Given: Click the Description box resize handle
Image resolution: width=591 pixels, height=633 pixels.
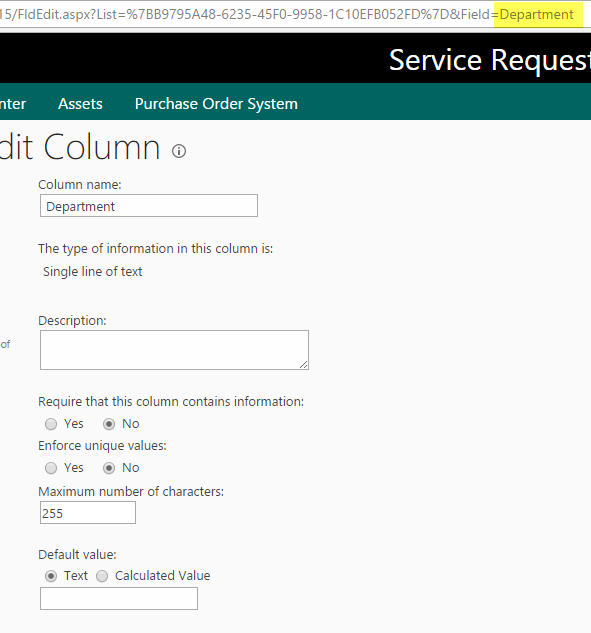Looking at the screenshot, I should click(x=304, y=365).
